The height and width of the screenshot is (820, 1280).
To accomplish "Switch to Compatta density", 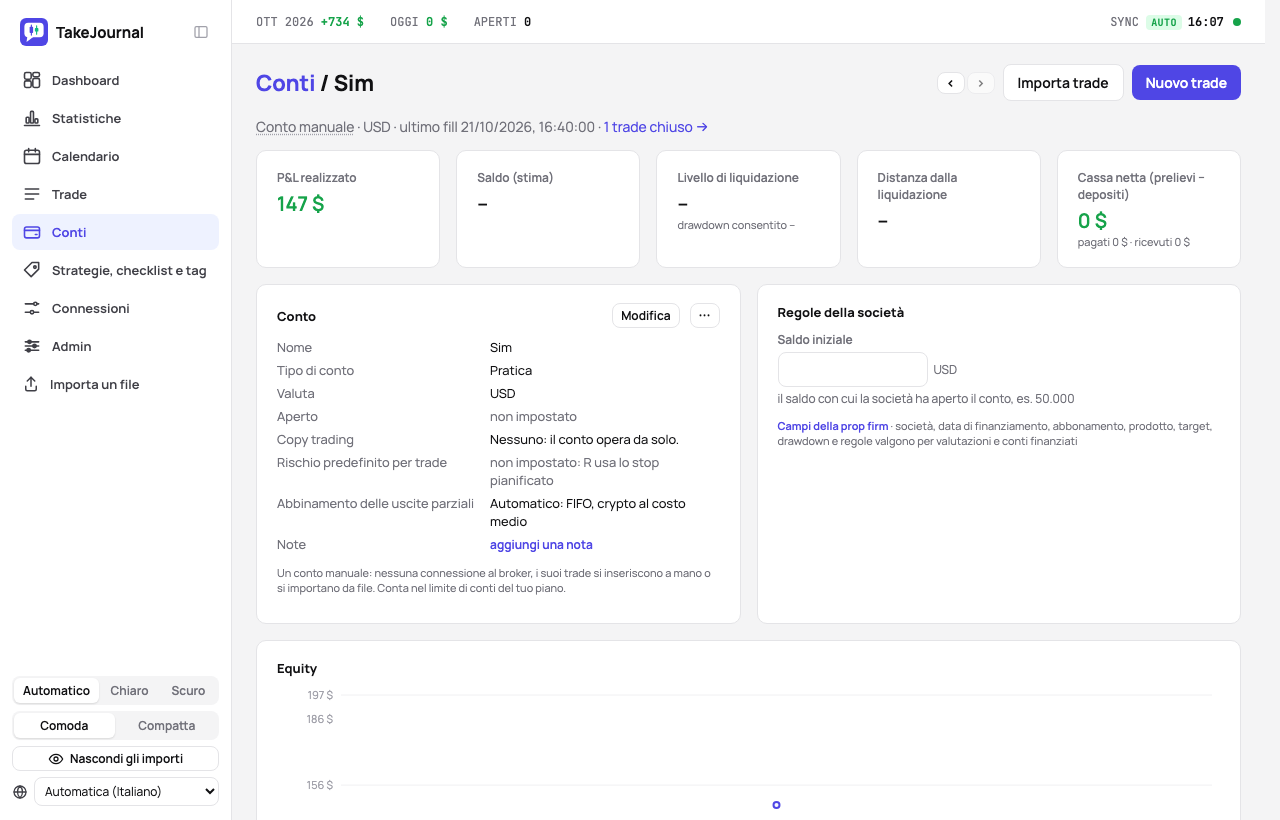I will [x=166, y=725].
